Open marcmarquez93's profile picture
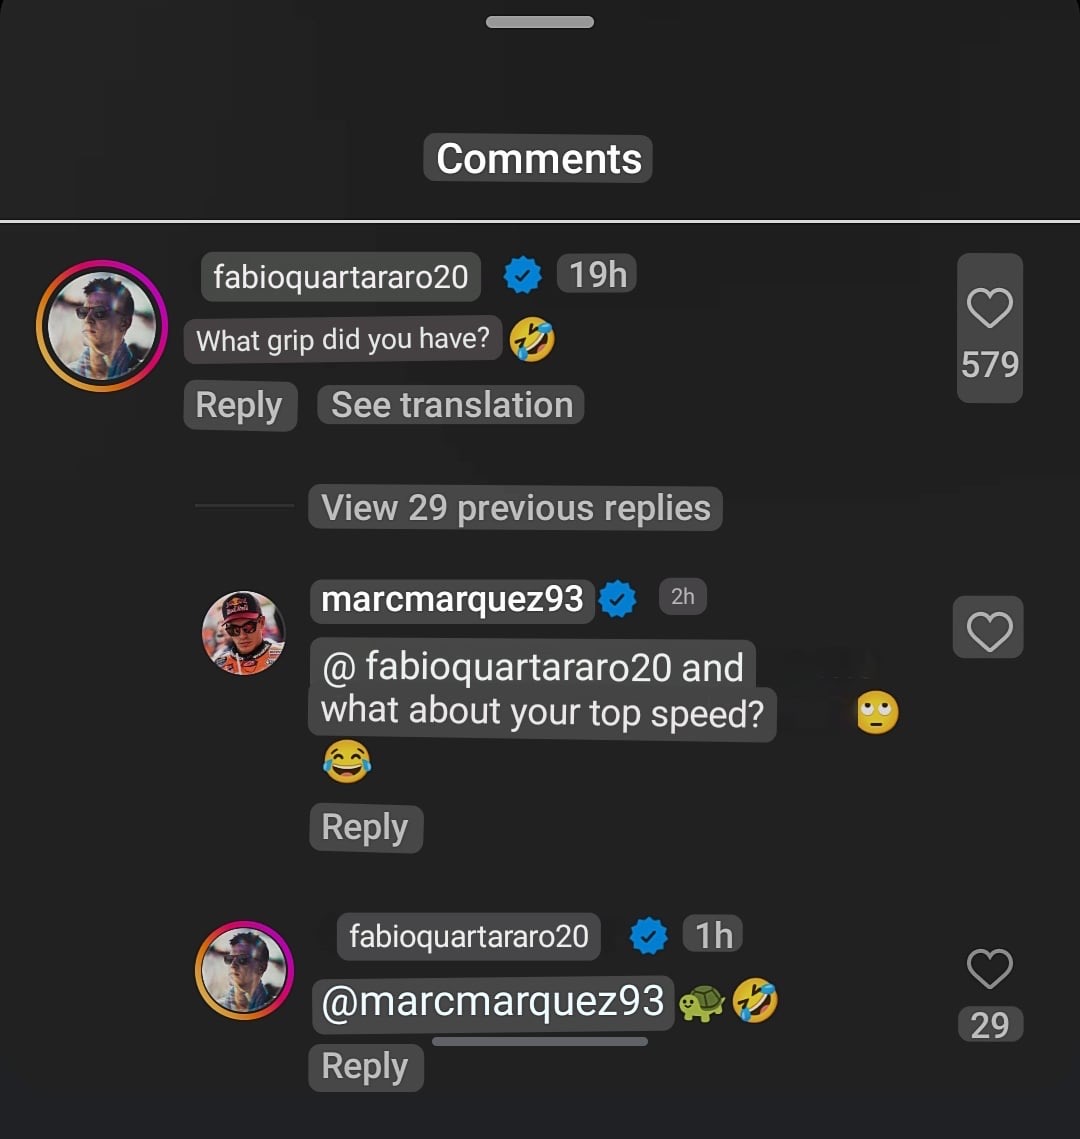This screenshot has height=1139, width=1080. click(x=243, y=632)
